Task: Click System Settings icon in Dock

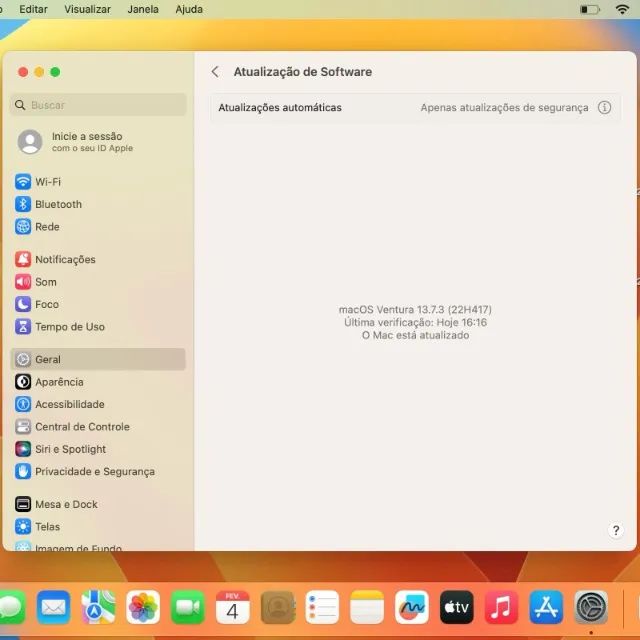Action: pyautogui.click(x=591, y=607)
